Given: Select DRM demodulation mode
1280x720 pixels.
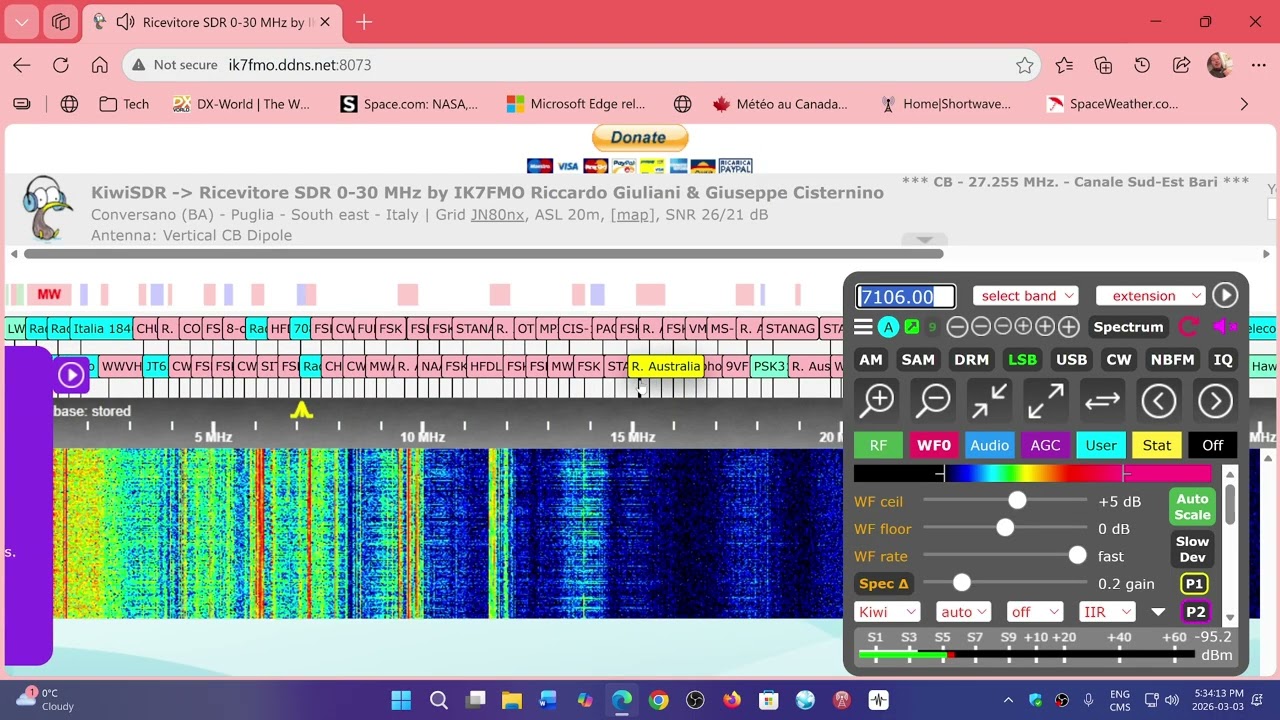Looking at the screenshot, I should [x=971, y=360].
